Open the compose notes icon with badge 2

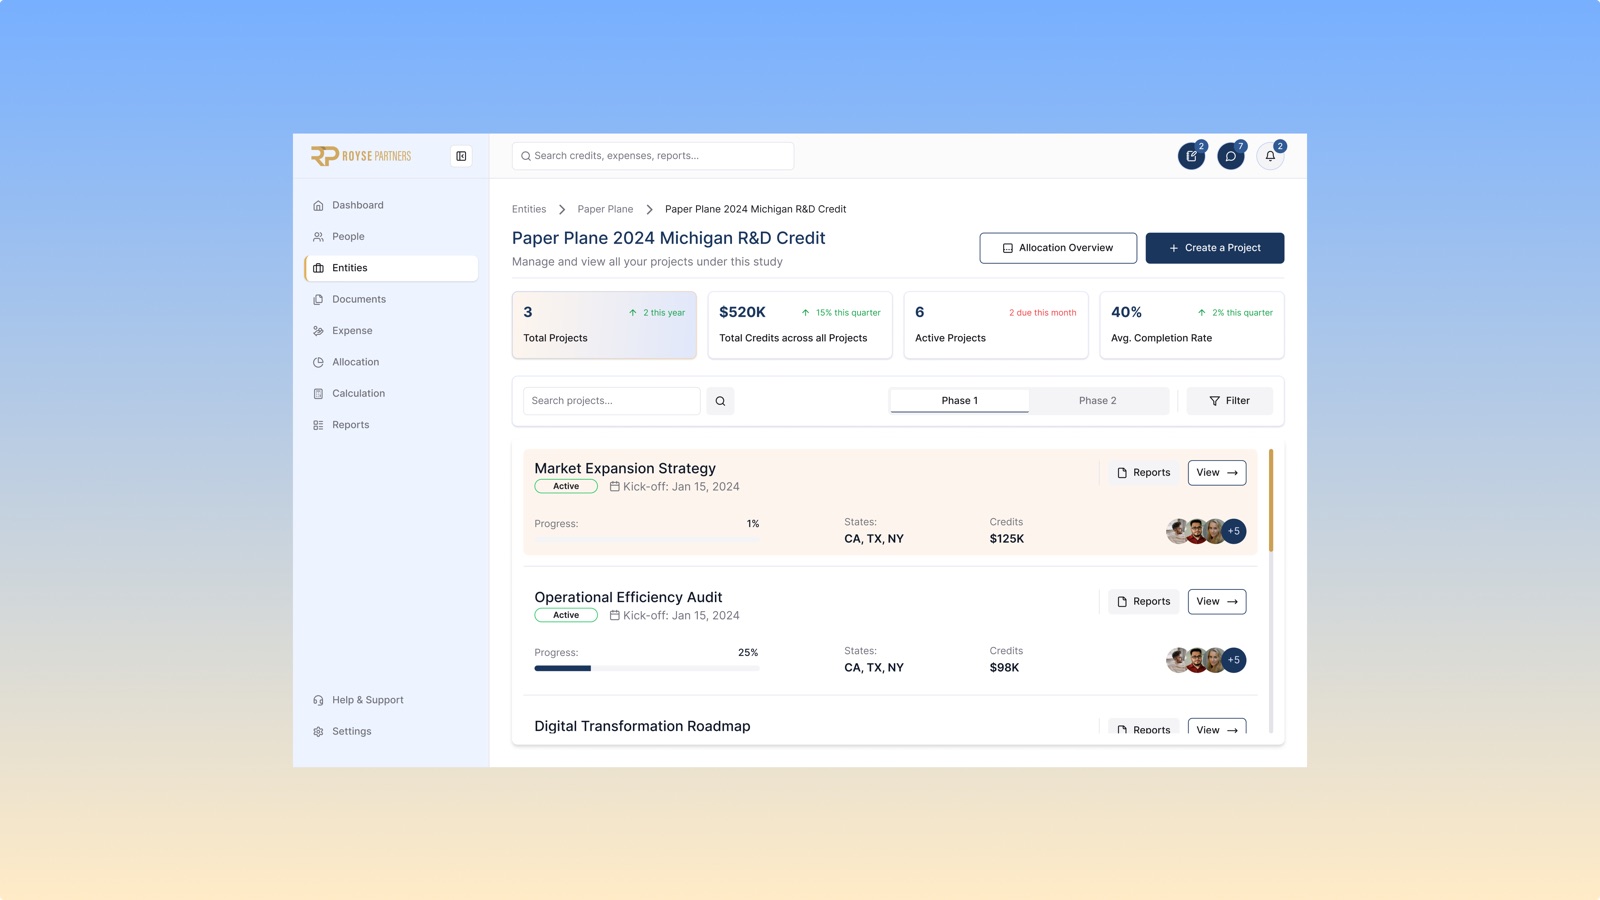click(x=1191, y=156)
